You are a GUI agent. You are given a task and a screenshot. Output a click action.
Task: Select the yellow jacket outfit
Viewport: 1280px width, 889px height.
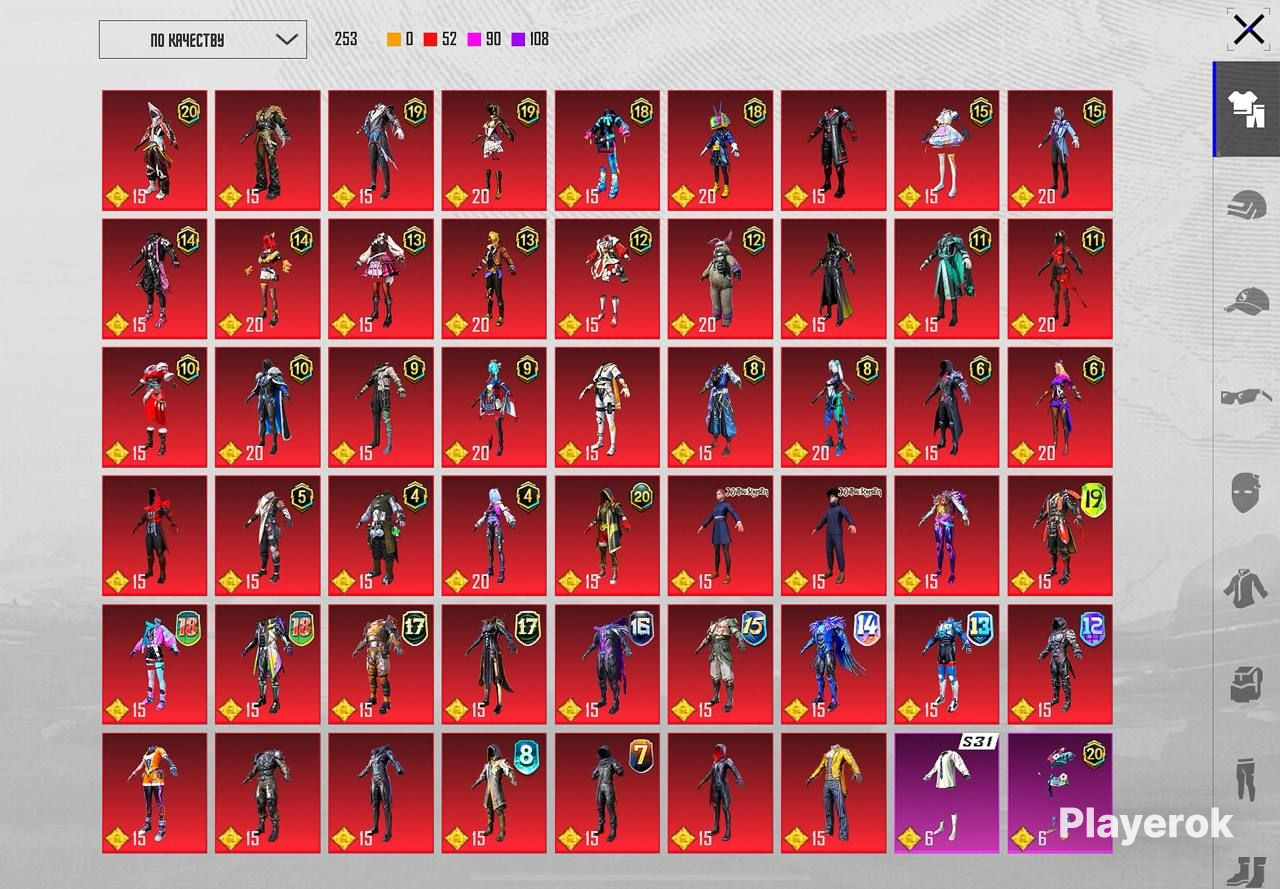[834, 793]
